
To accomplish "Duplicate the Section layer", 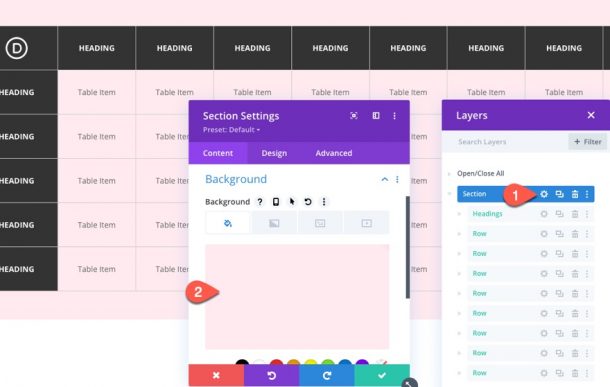I will click(x=559, y=194).
